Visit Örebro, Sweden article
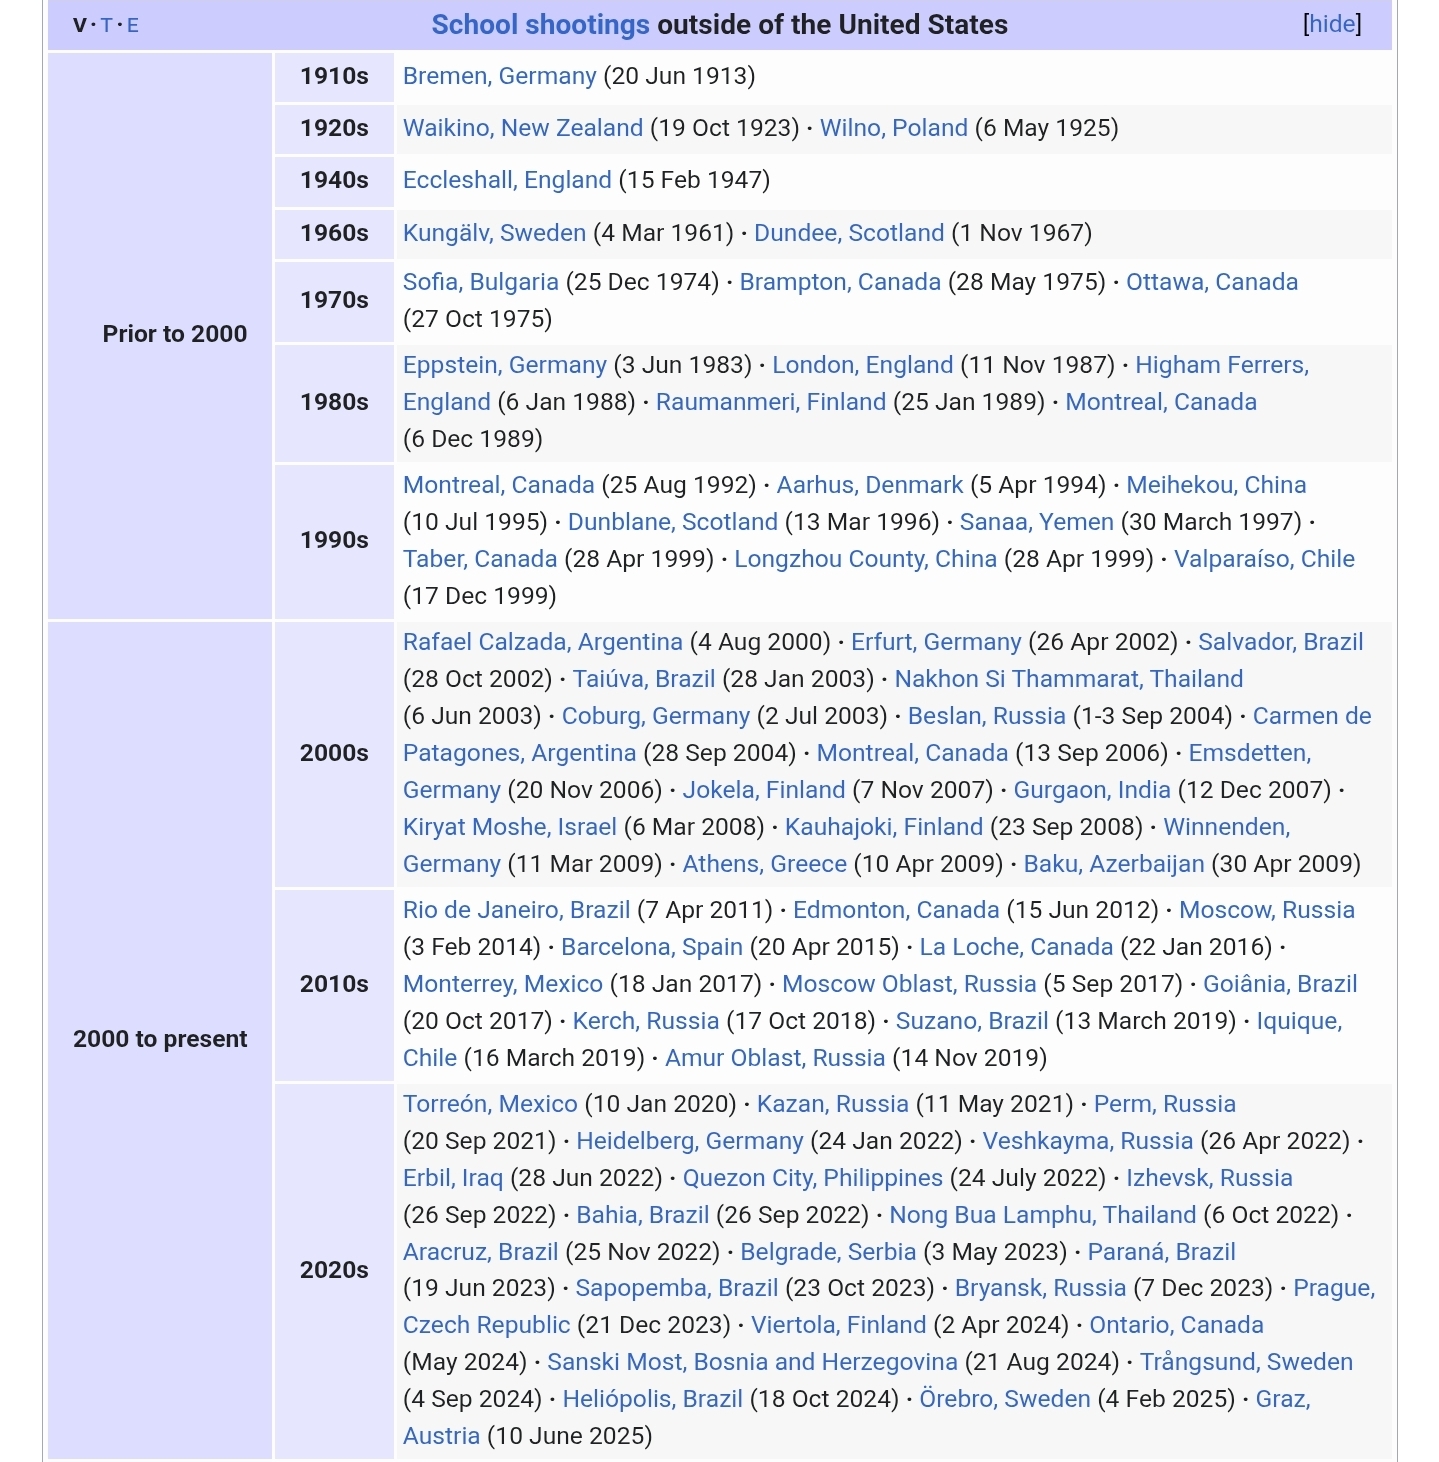The width and height of the screenshot is (1439, 1462). pyautogui.click(x=1004, y=1399)
